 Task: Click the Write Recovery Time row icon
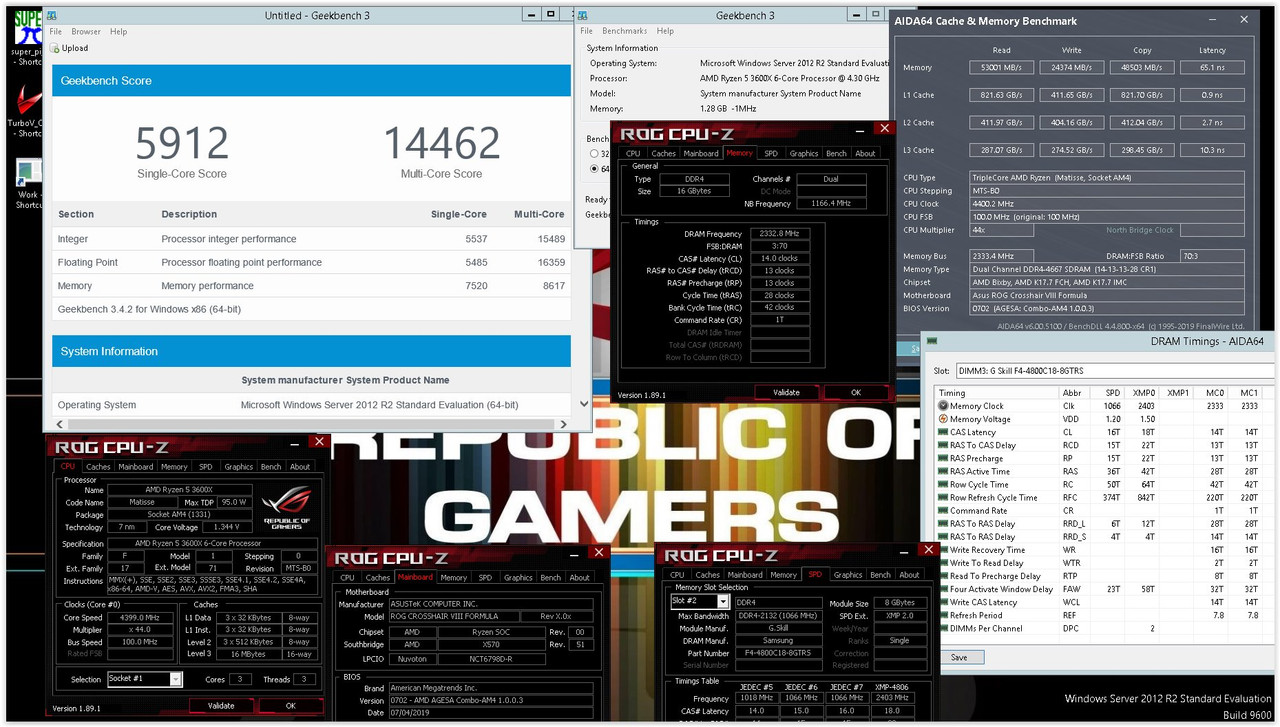coord(943,549)
